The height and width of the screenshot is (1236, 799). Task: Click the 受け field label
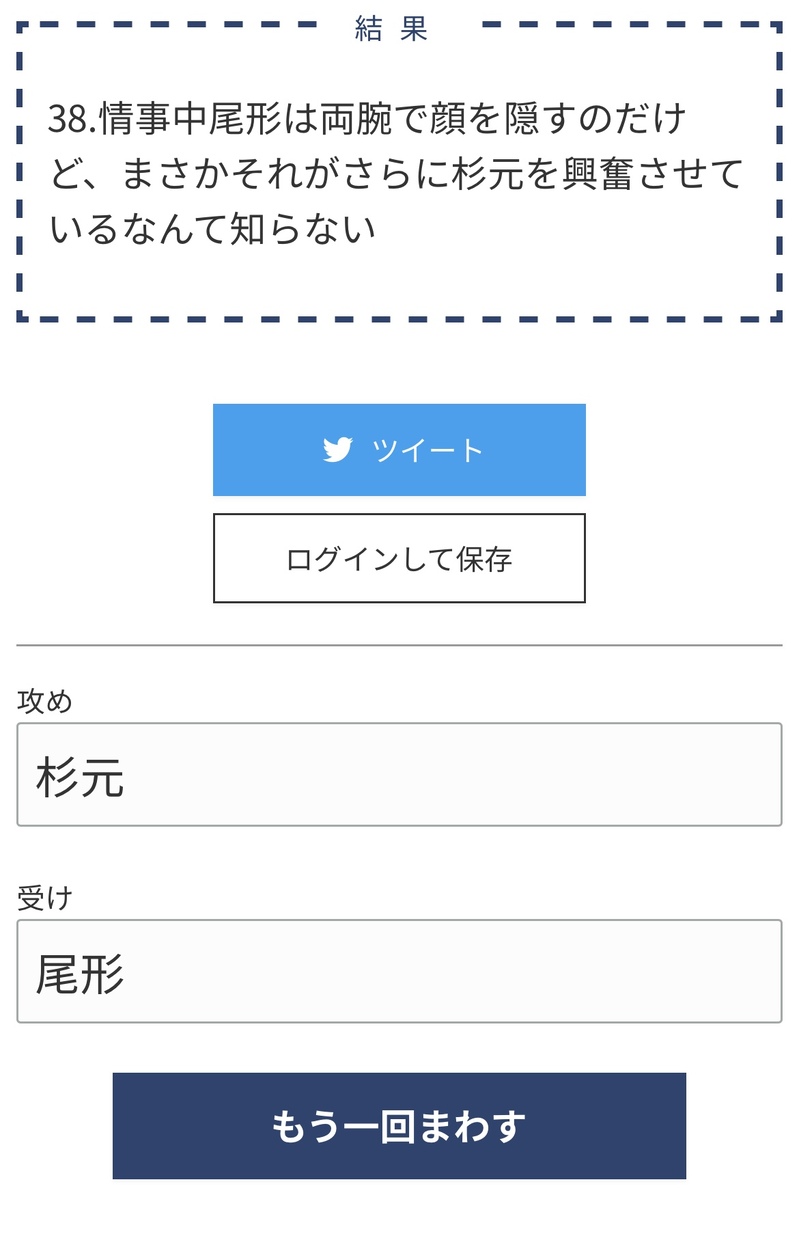(x=45, y=898)
